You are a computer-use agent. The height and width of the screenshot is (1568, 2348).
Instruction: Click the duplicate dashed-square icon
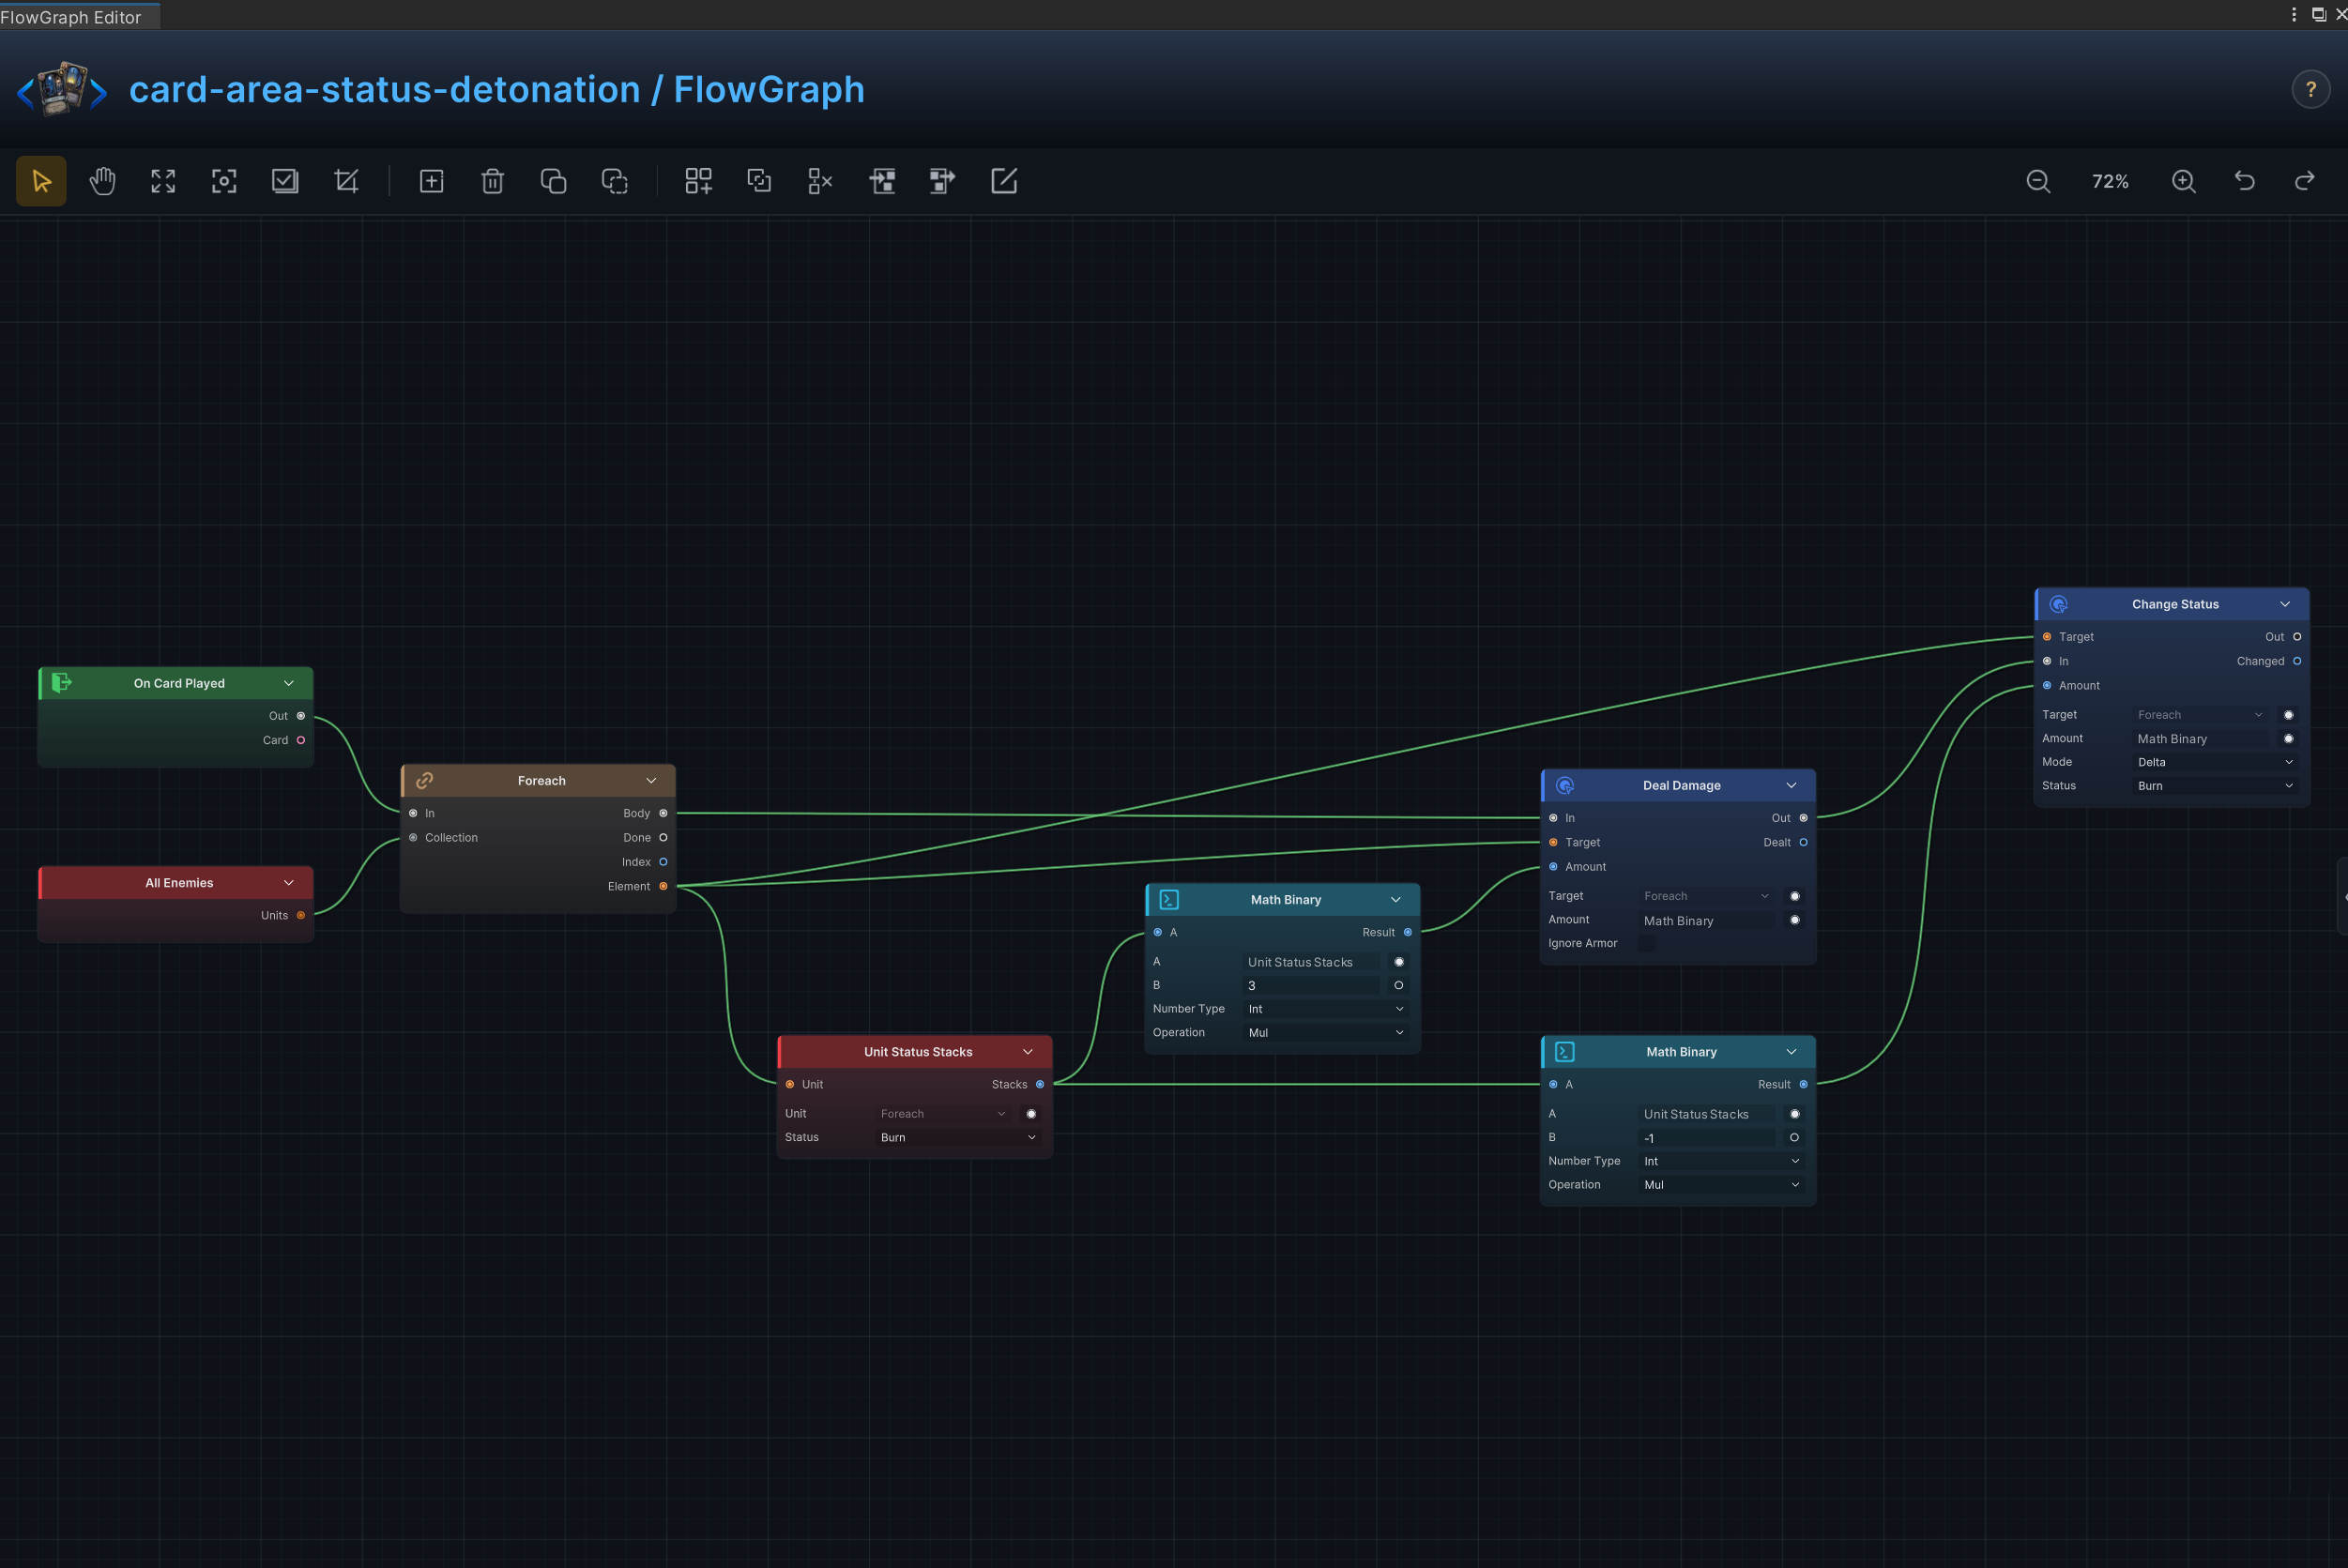click(614, 181)
